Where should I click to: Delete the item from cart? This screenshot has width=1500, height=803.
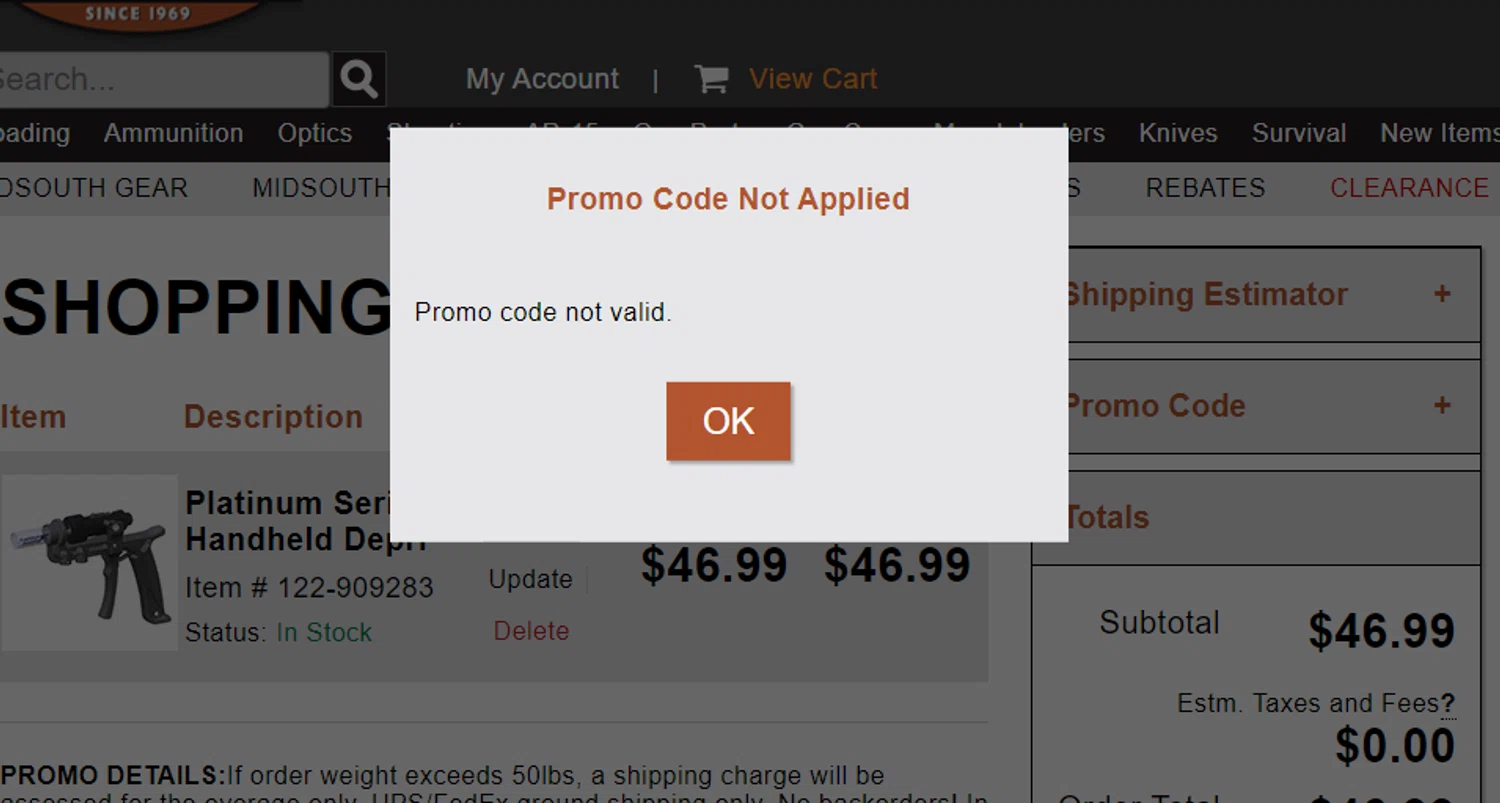pyautogui.click(x=531, y=631)
